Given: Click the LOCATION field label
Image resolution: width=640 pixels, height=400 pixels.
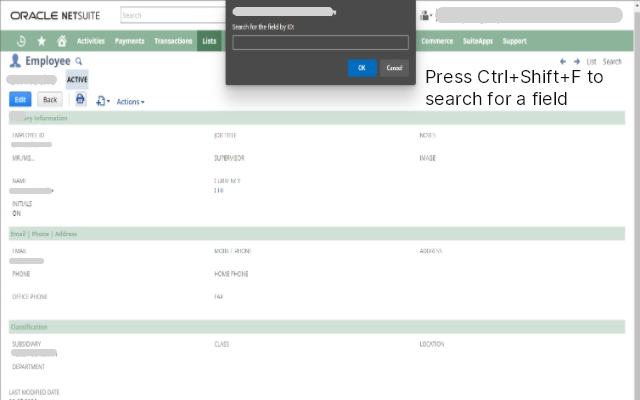Looking at the screenshot, I should [x=431, y=344].
